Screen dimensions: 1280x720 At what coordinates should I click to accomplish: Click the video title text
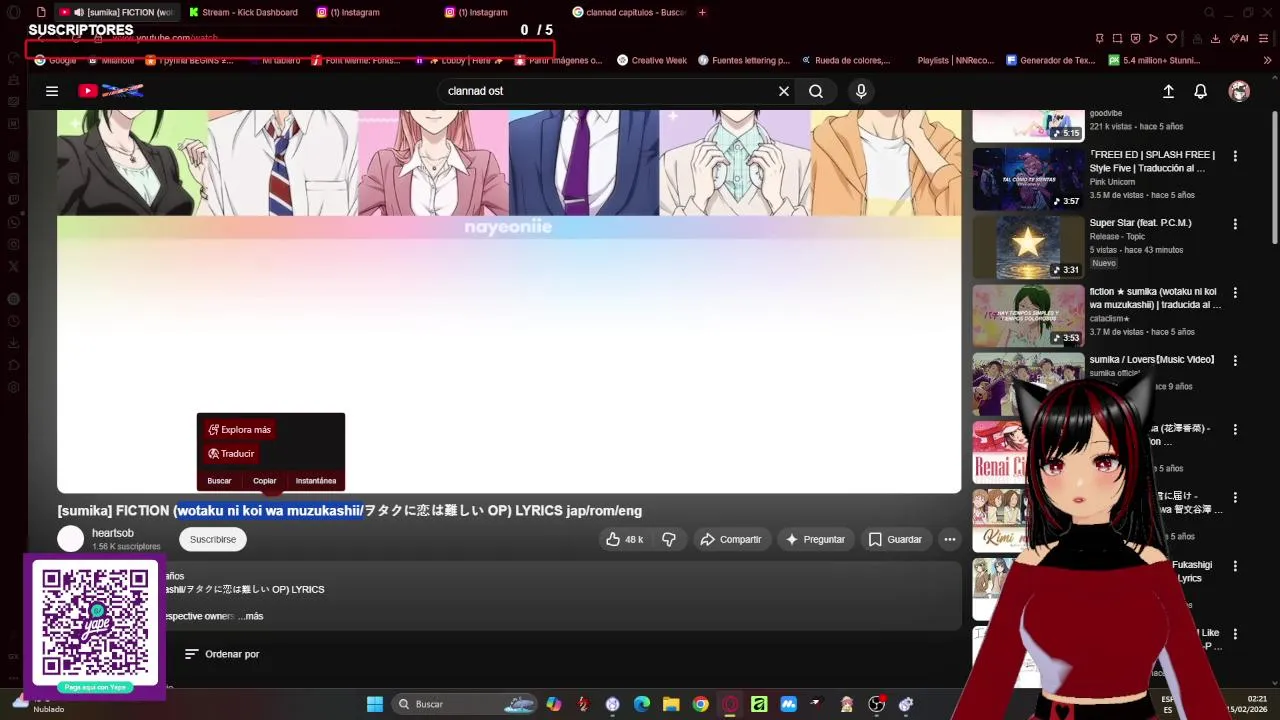click(x=350, y=511)
